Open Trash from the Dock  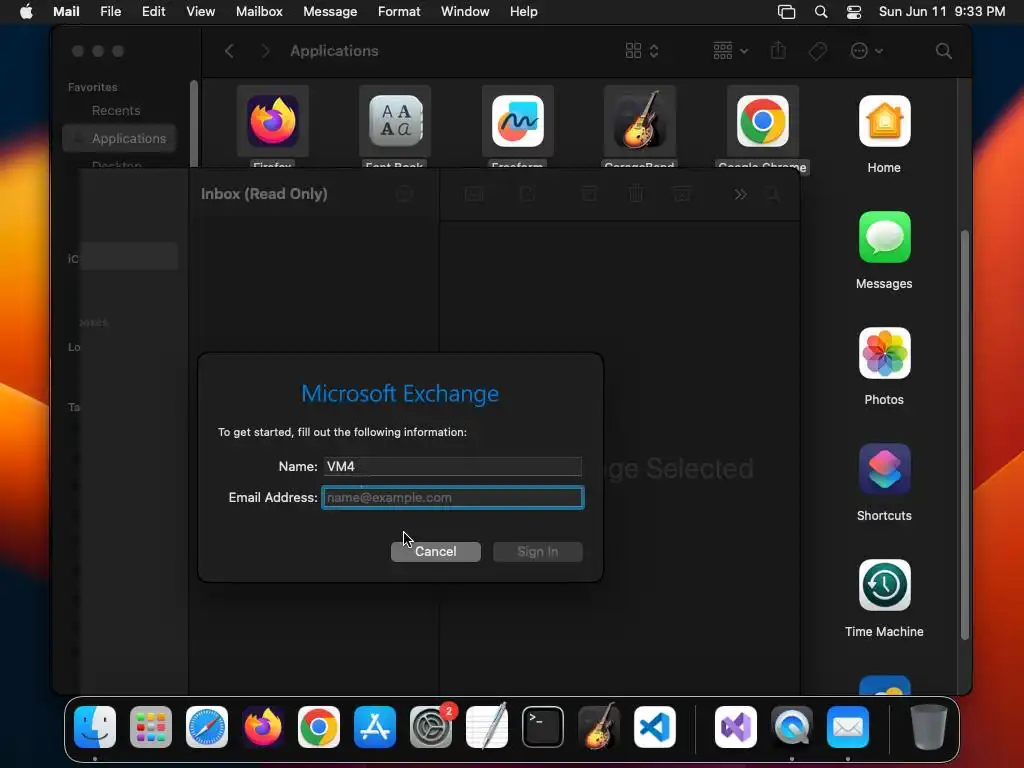[x=929, y=727]
